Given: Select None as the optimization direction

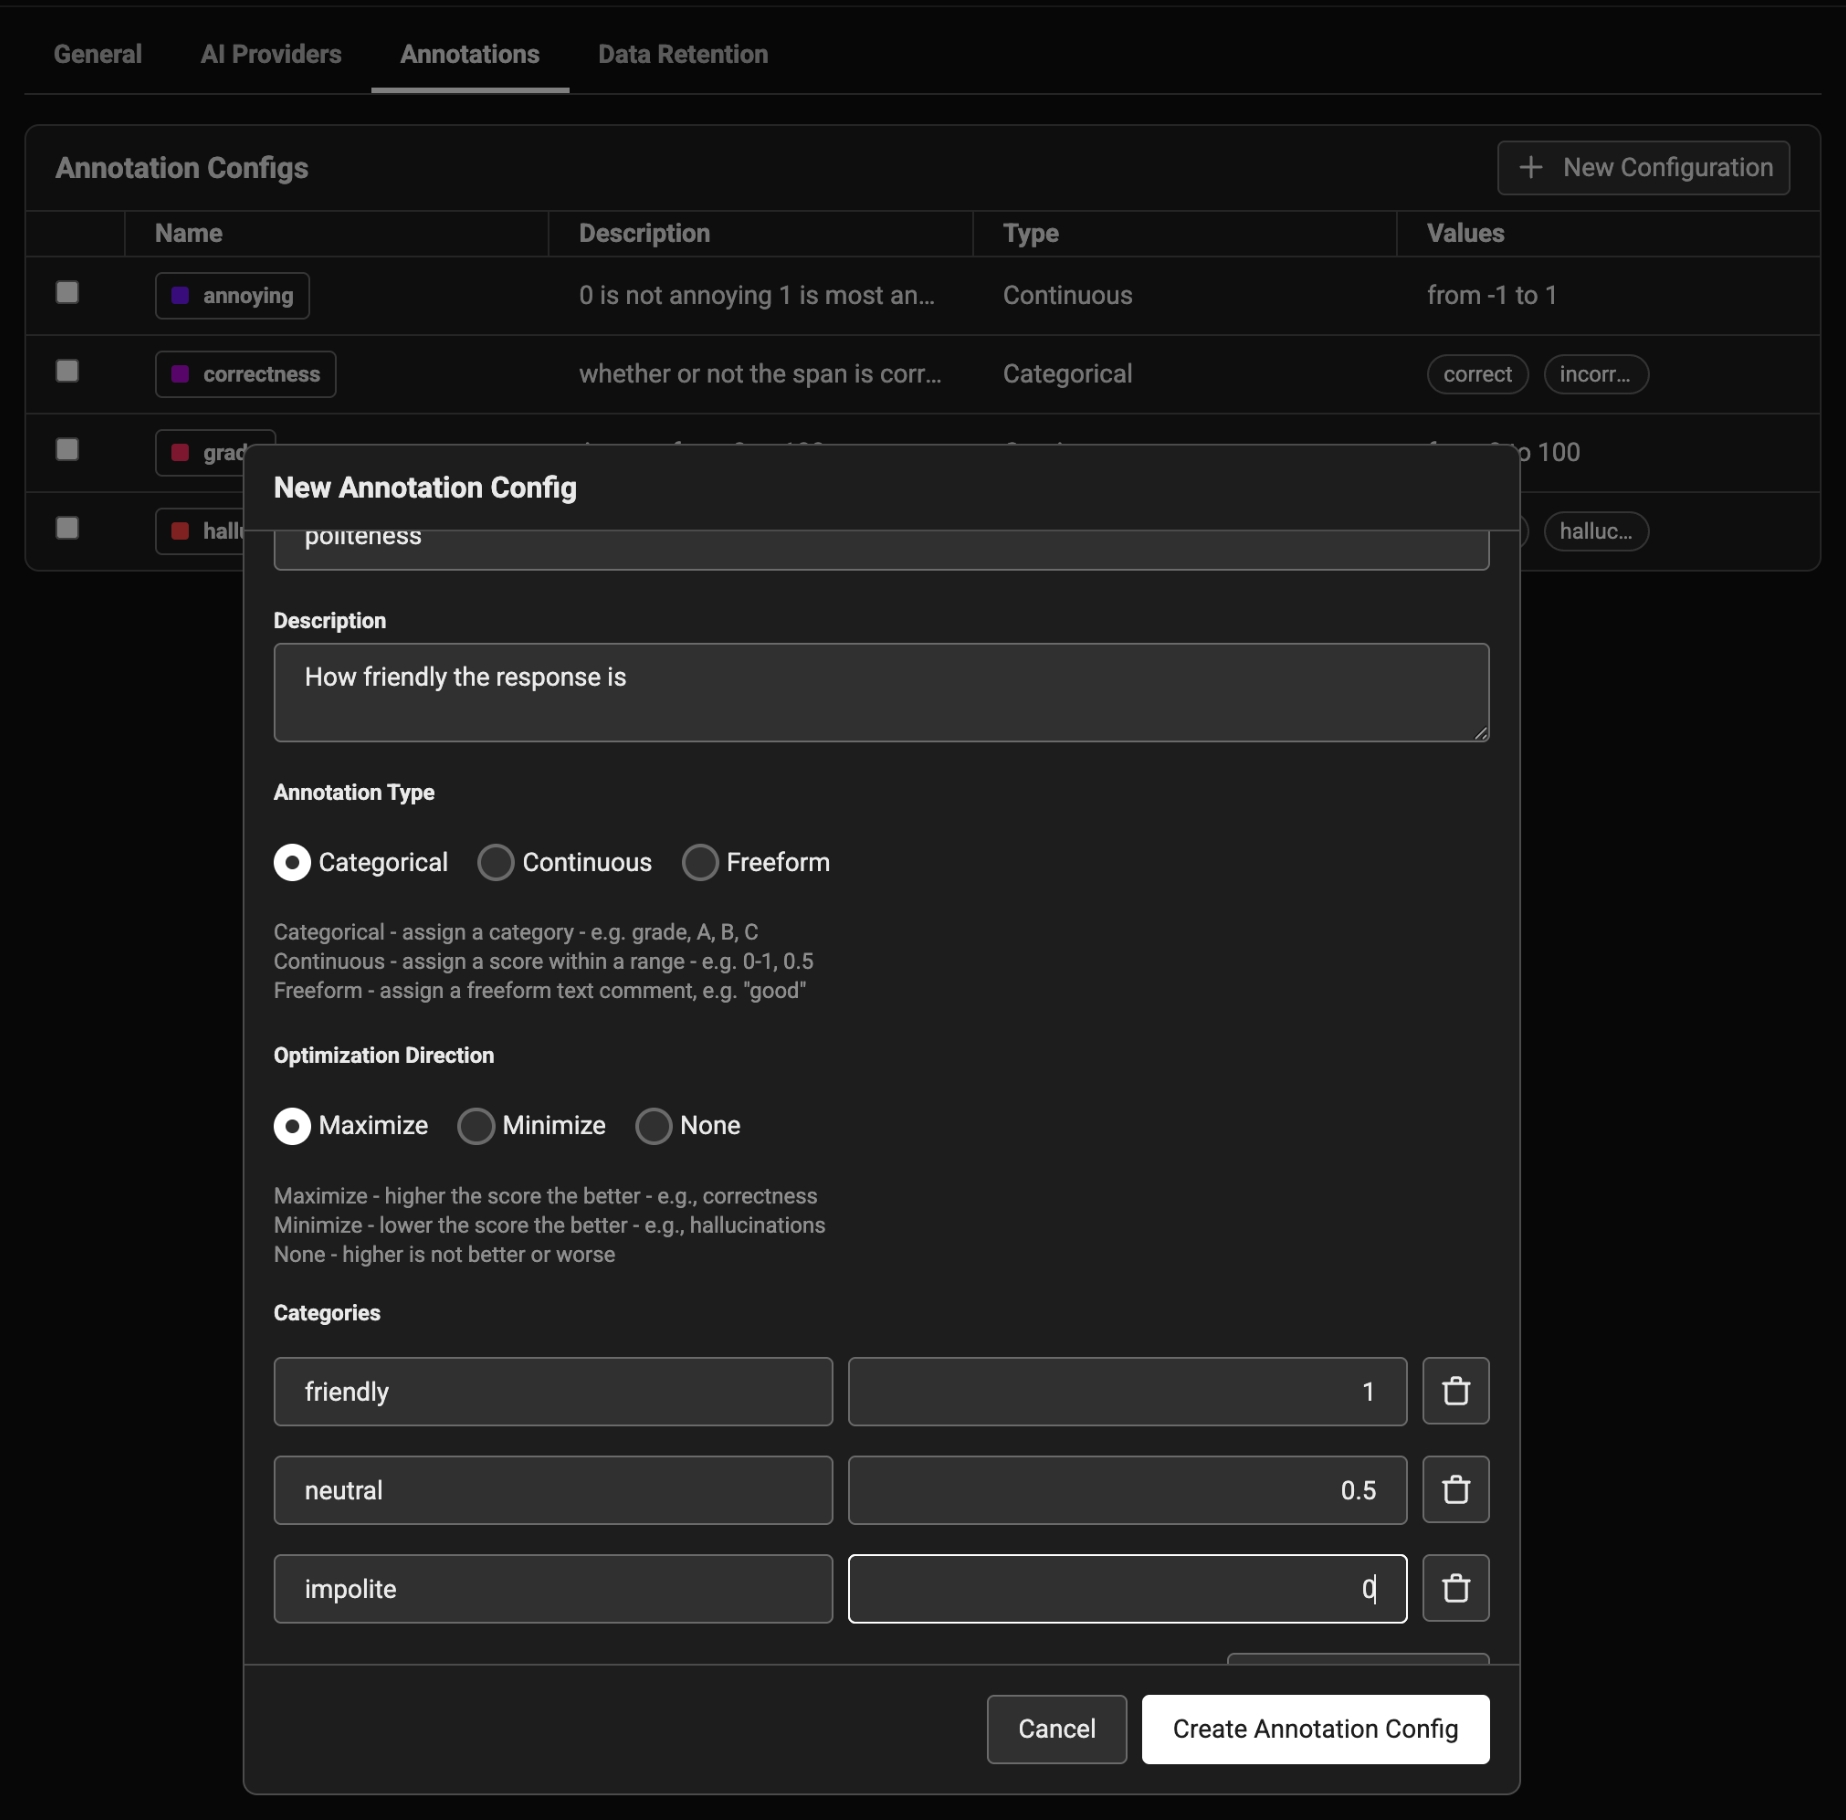Looking at the screenshot, I should tap(654, 1126).
